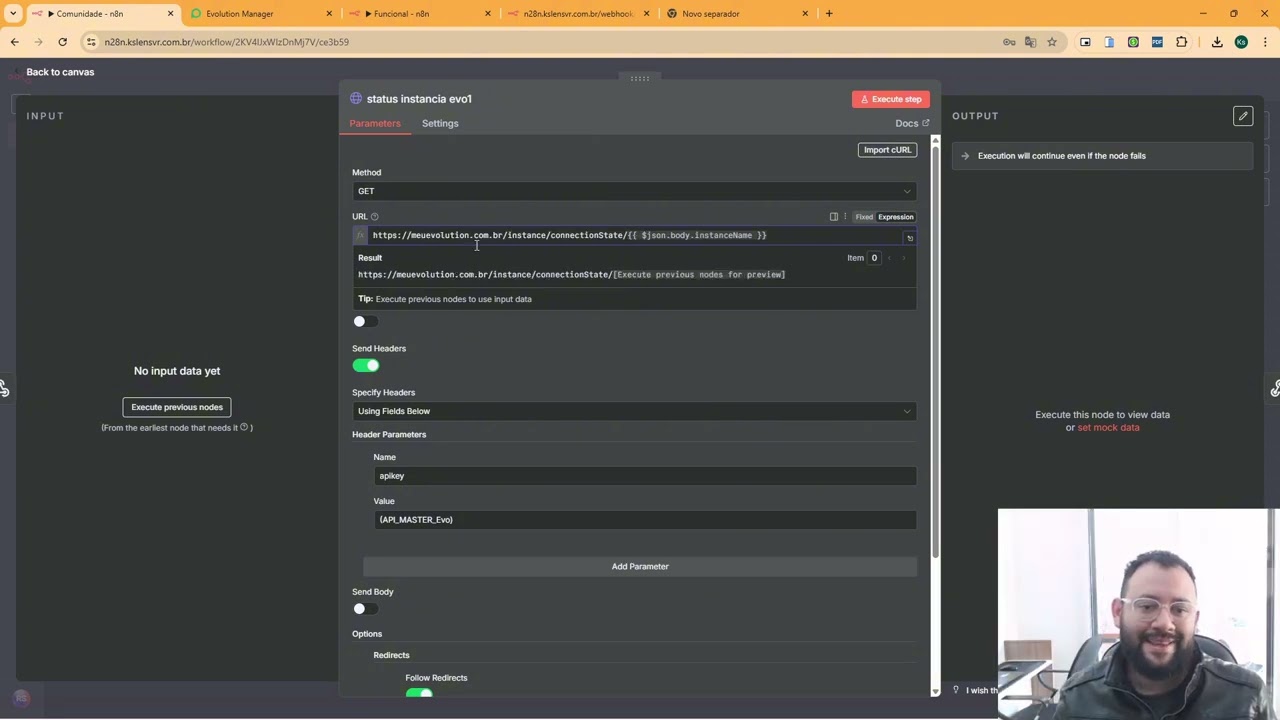Open the Chrome three-dot menu
The image size is (1280, 720).
1264,42
